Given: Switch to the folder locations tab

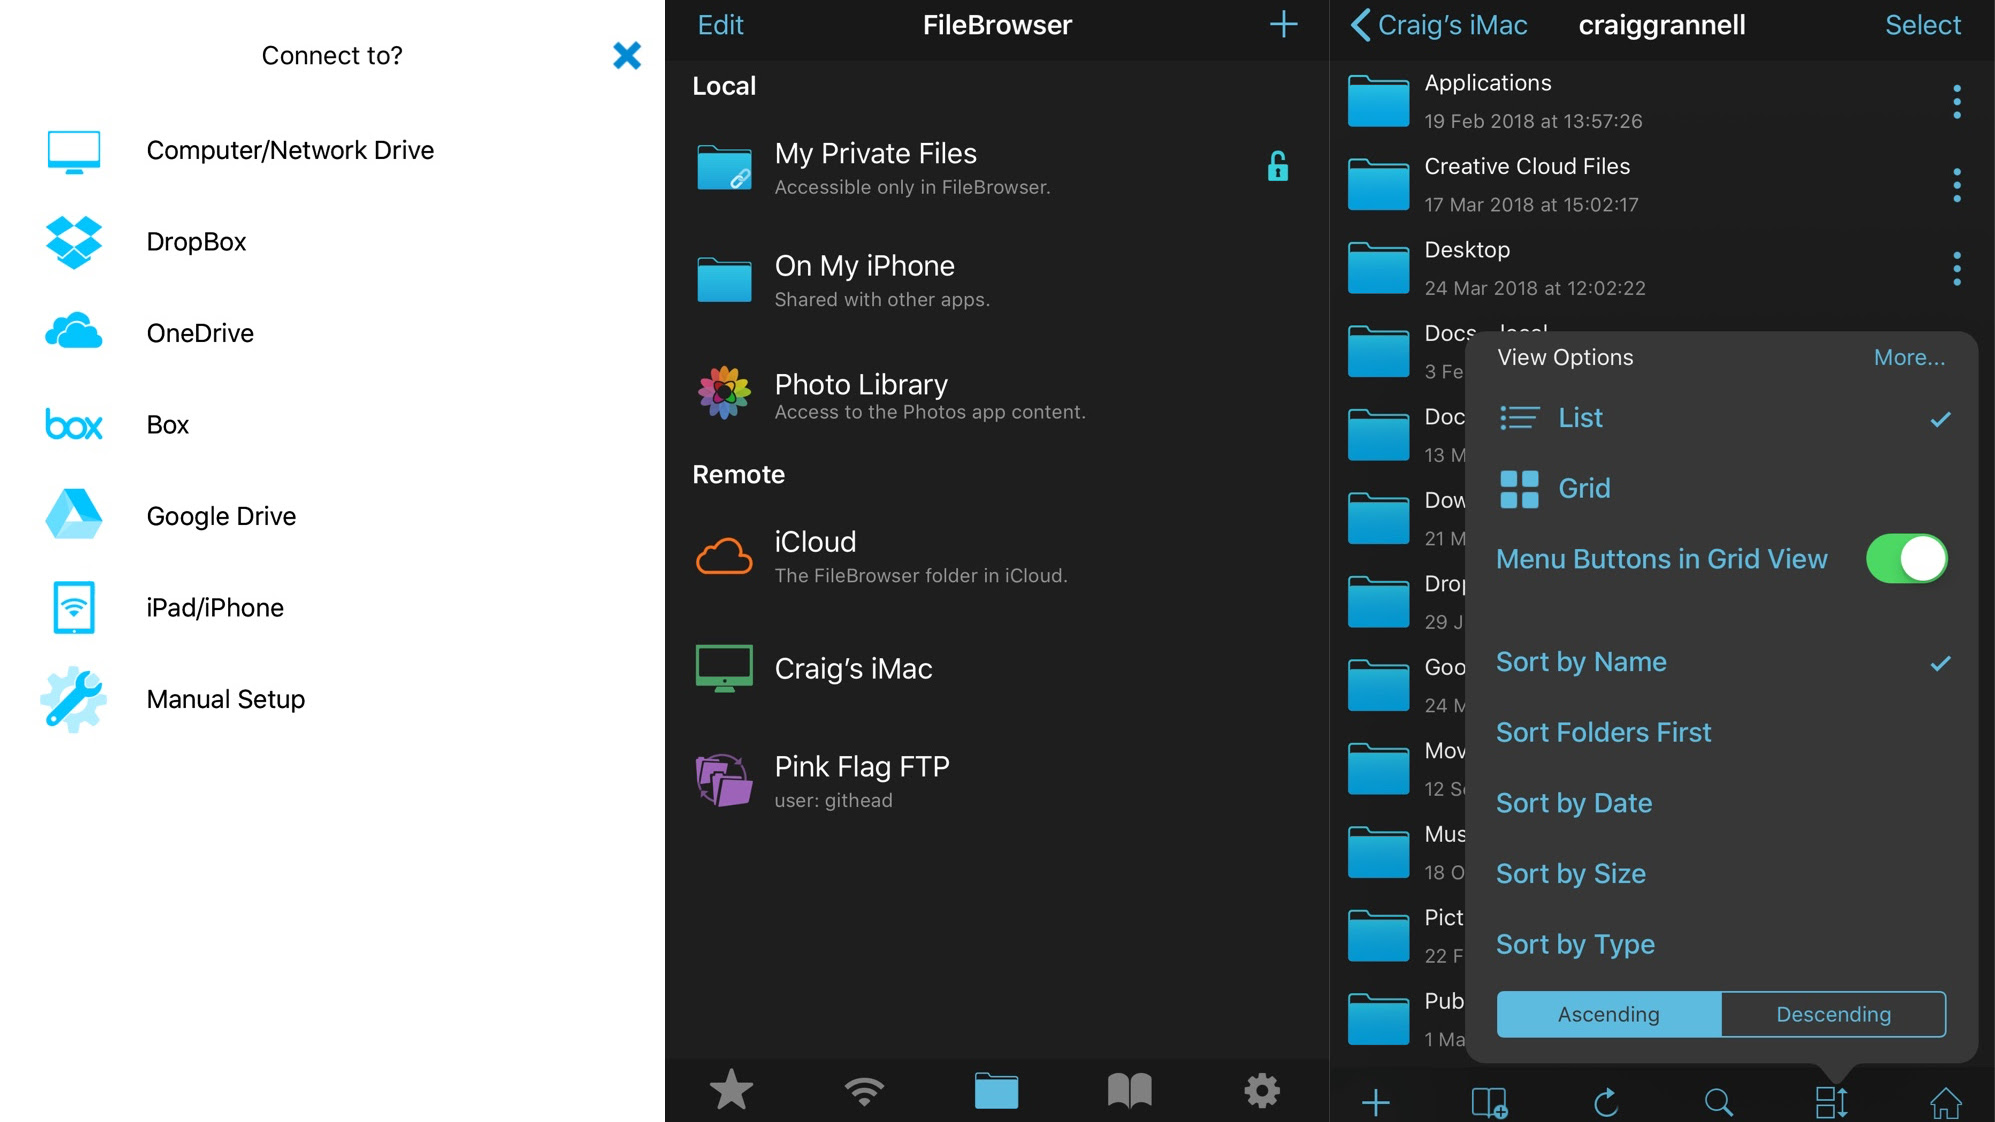Looking at the screenshot, I should 997,1091.
